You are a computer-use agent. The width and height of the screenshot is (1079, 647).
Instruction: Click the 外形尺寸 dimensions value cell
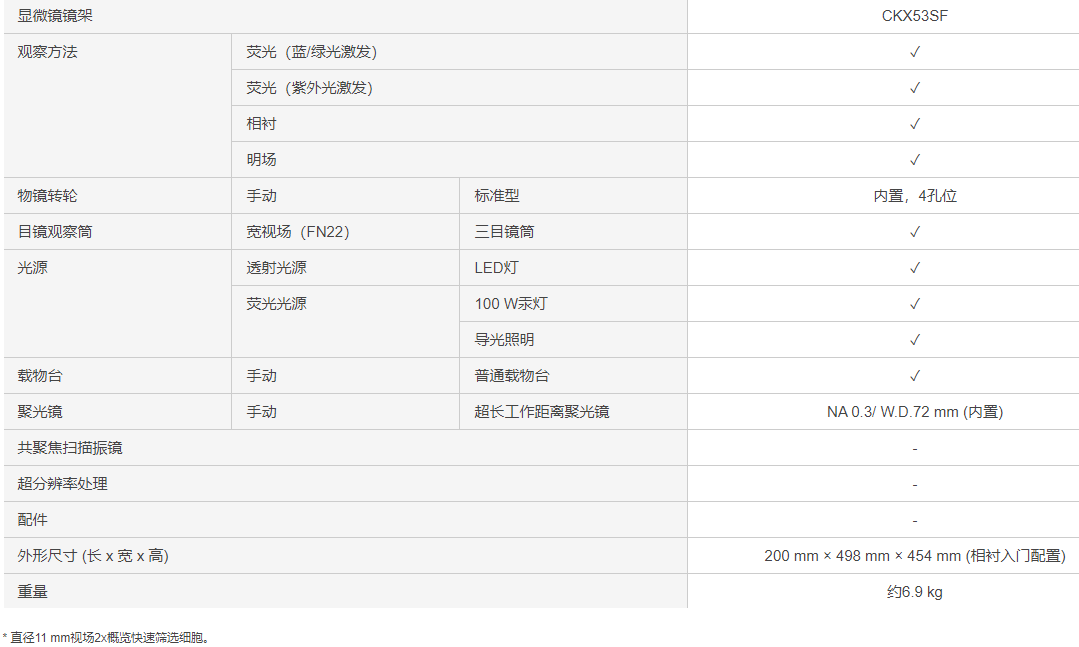pos(914,556)
